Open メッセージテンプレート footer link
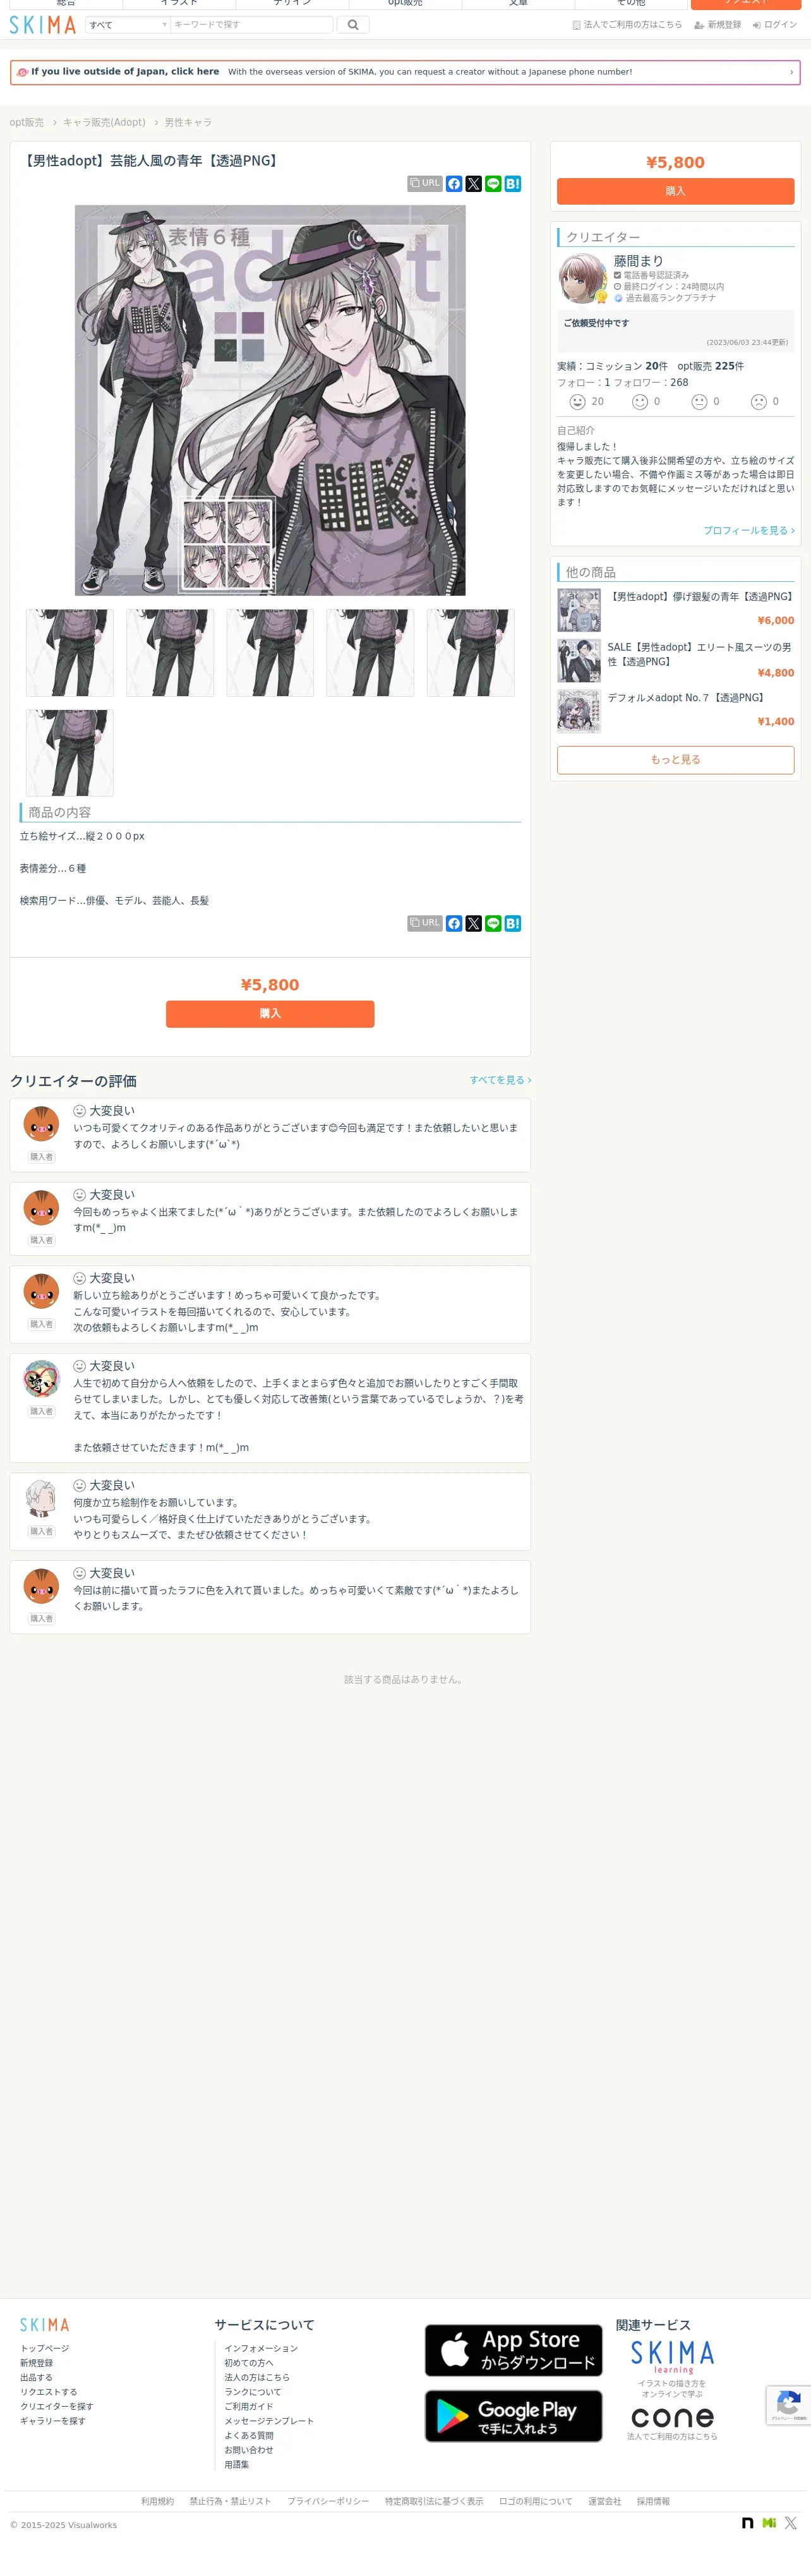The height and width of the screenshot is (2576, 811). pos(269,2421)
